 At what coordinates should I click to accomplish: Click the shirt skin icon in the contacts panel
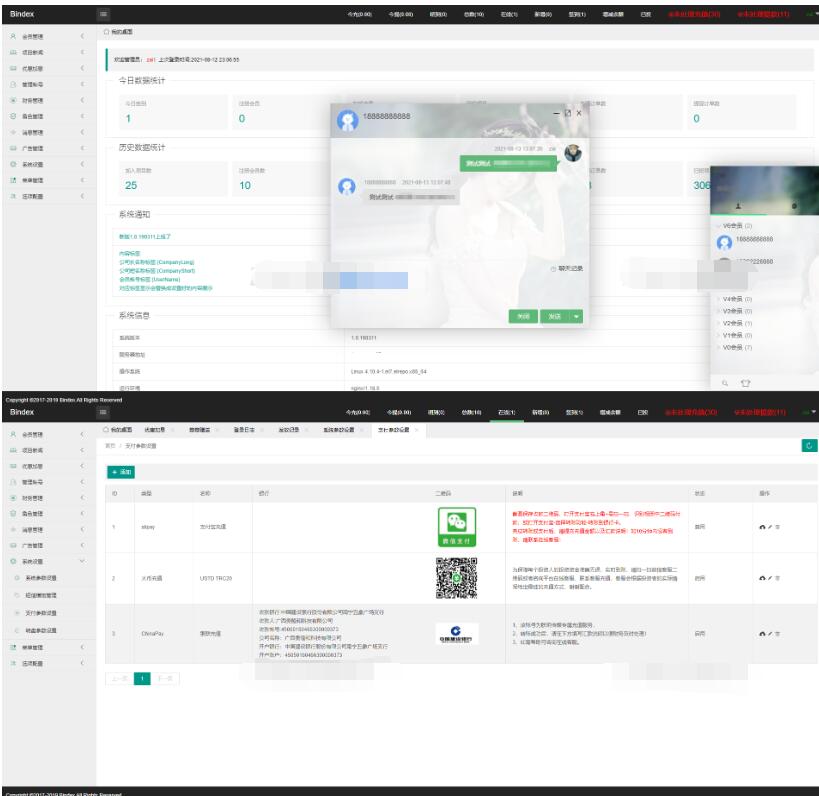[745, 382]
